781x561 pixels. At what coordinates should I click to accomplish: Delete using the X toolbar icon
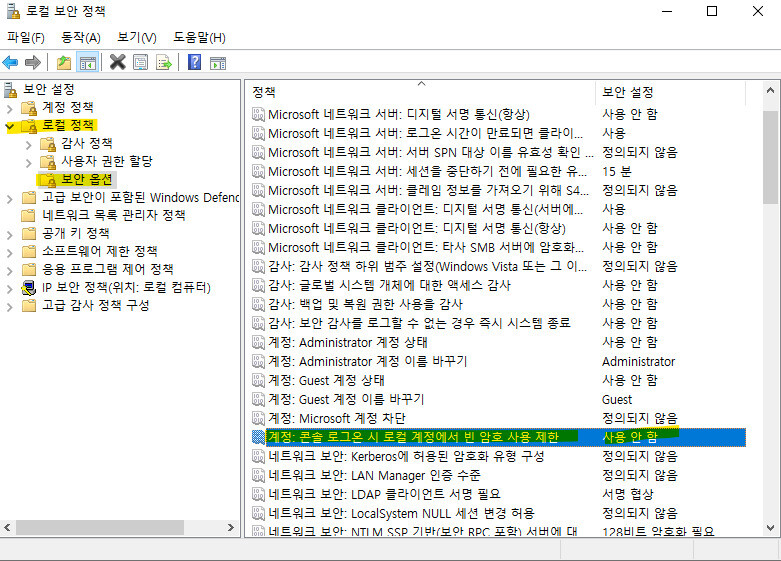tap(118, 62)
